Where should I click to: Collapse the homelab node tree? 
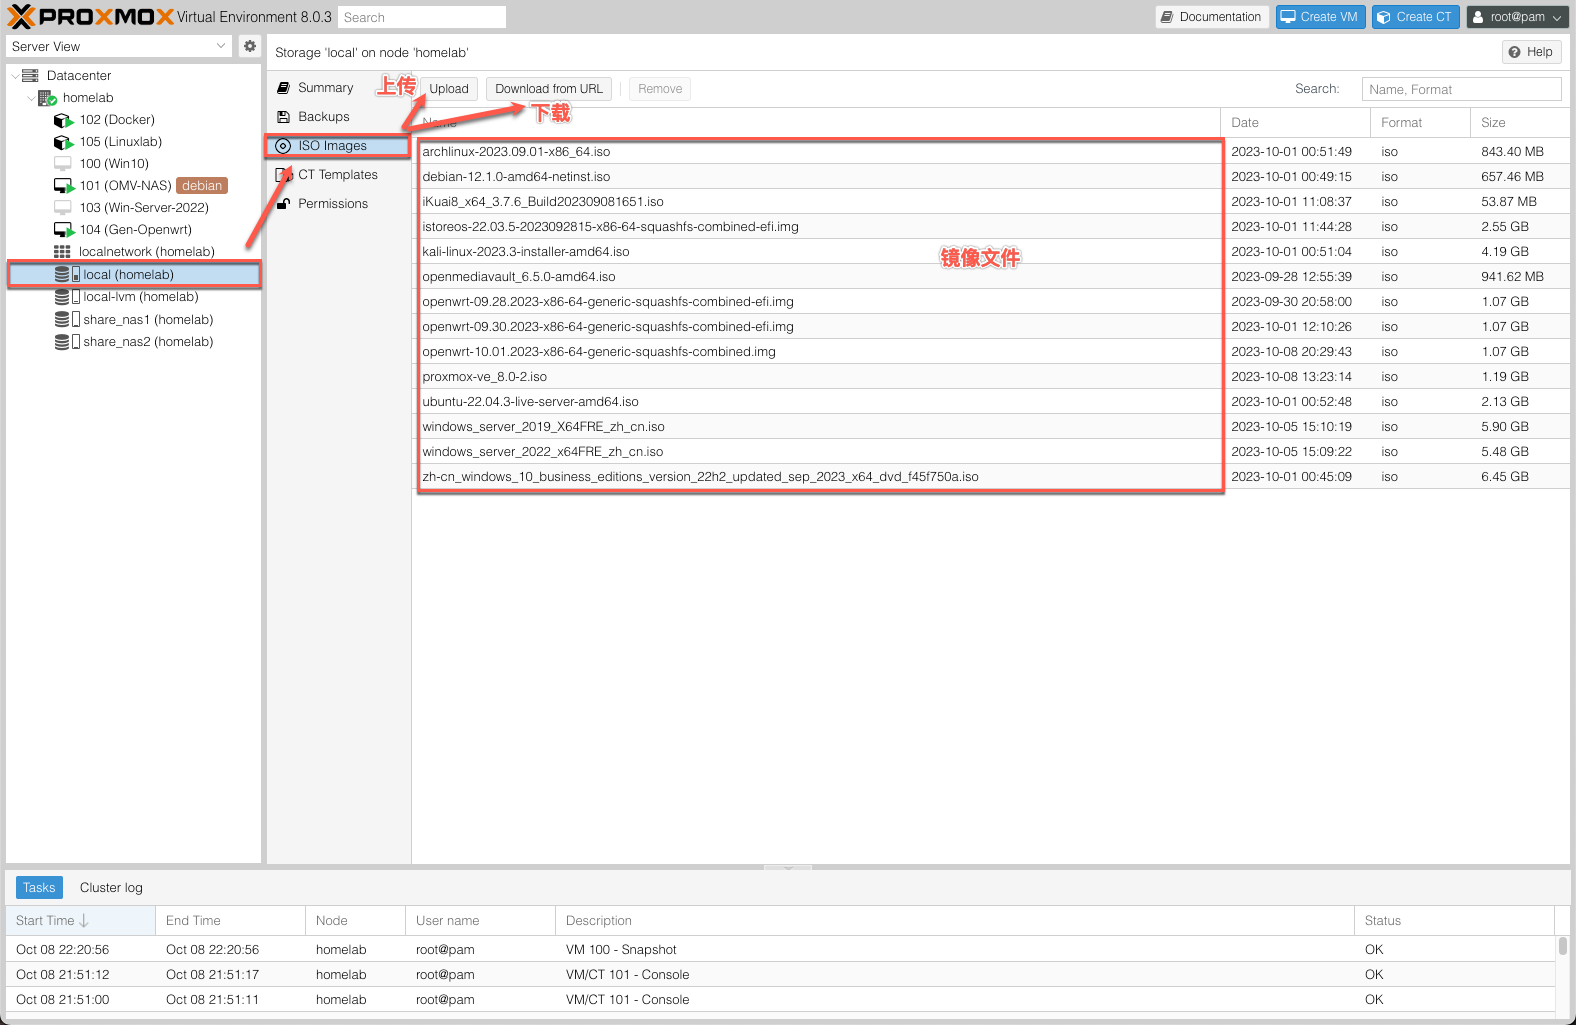[31, 98]
